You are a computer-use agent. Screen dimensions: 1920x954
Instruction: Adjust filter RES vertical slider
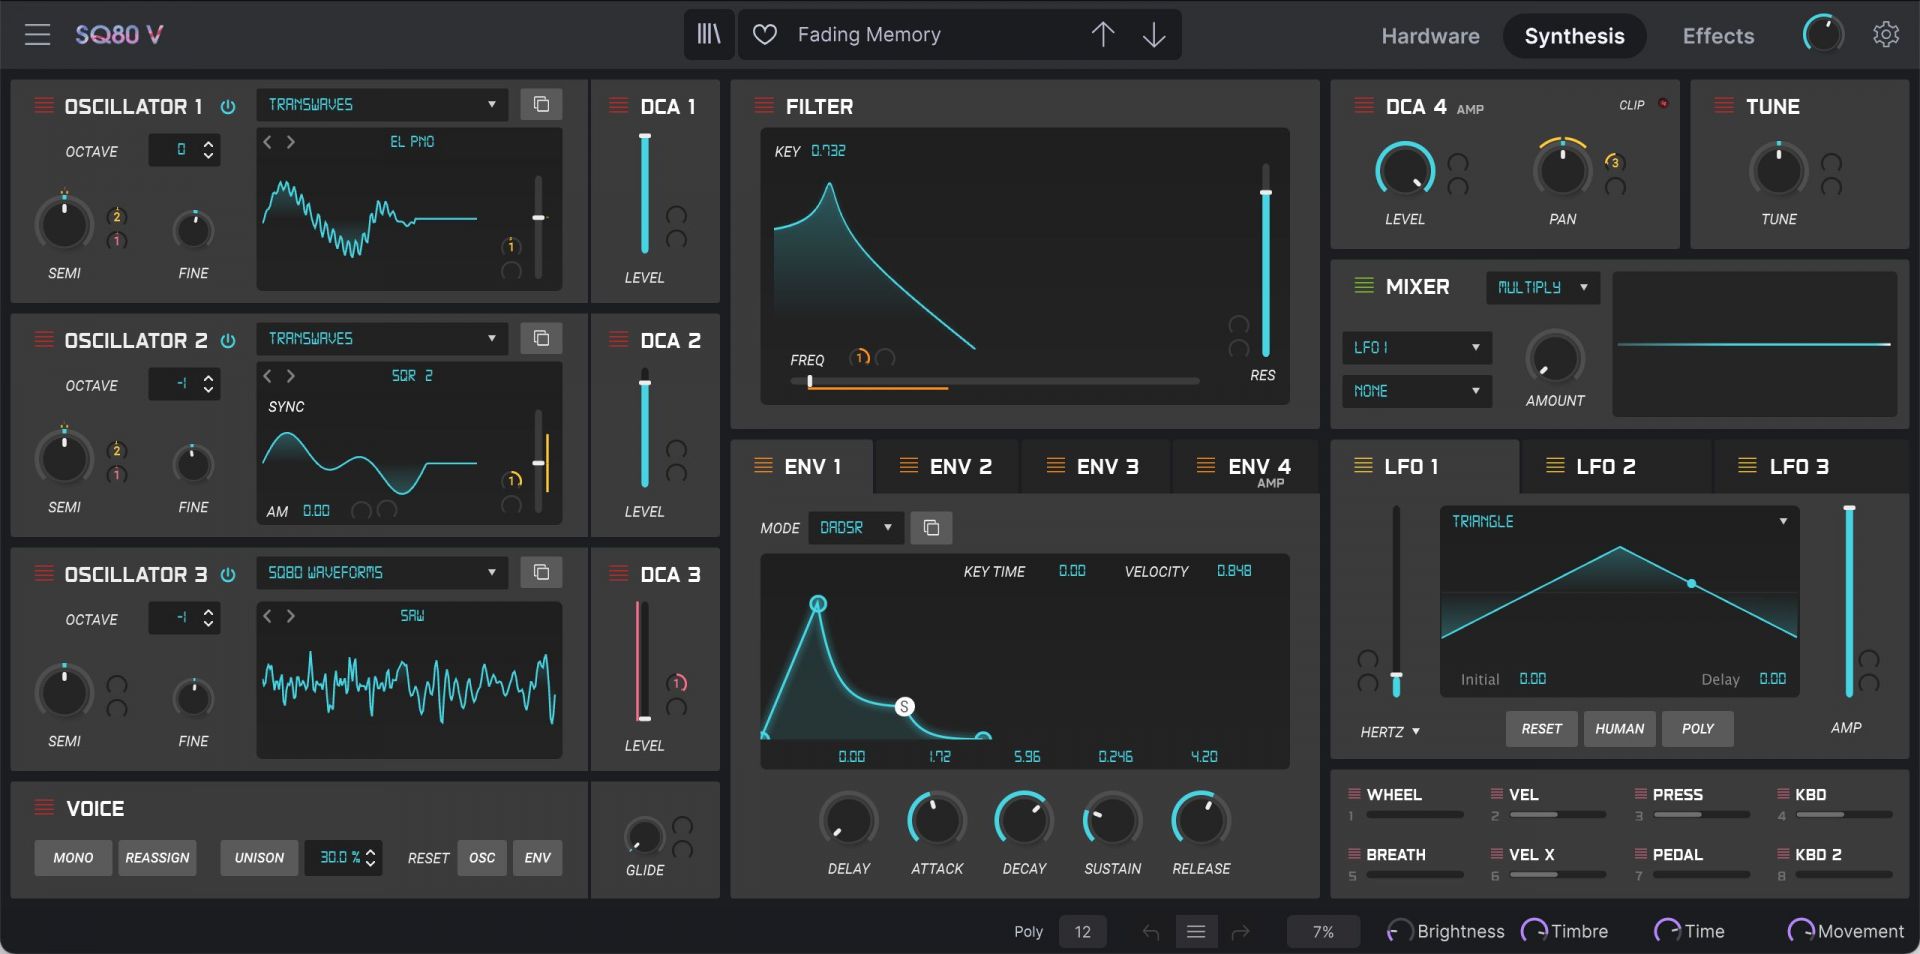1265,260
